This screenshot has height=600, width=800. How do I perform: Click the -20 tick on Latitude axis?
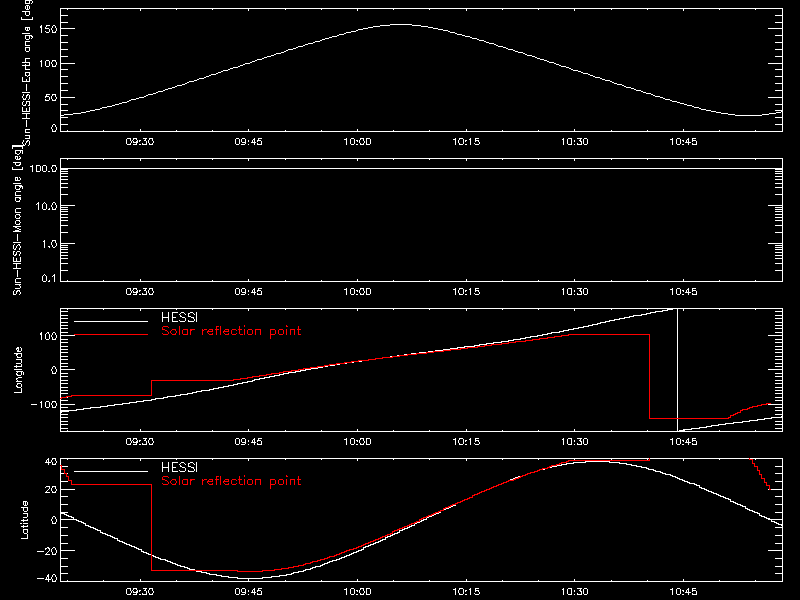(x=46, y=551)
